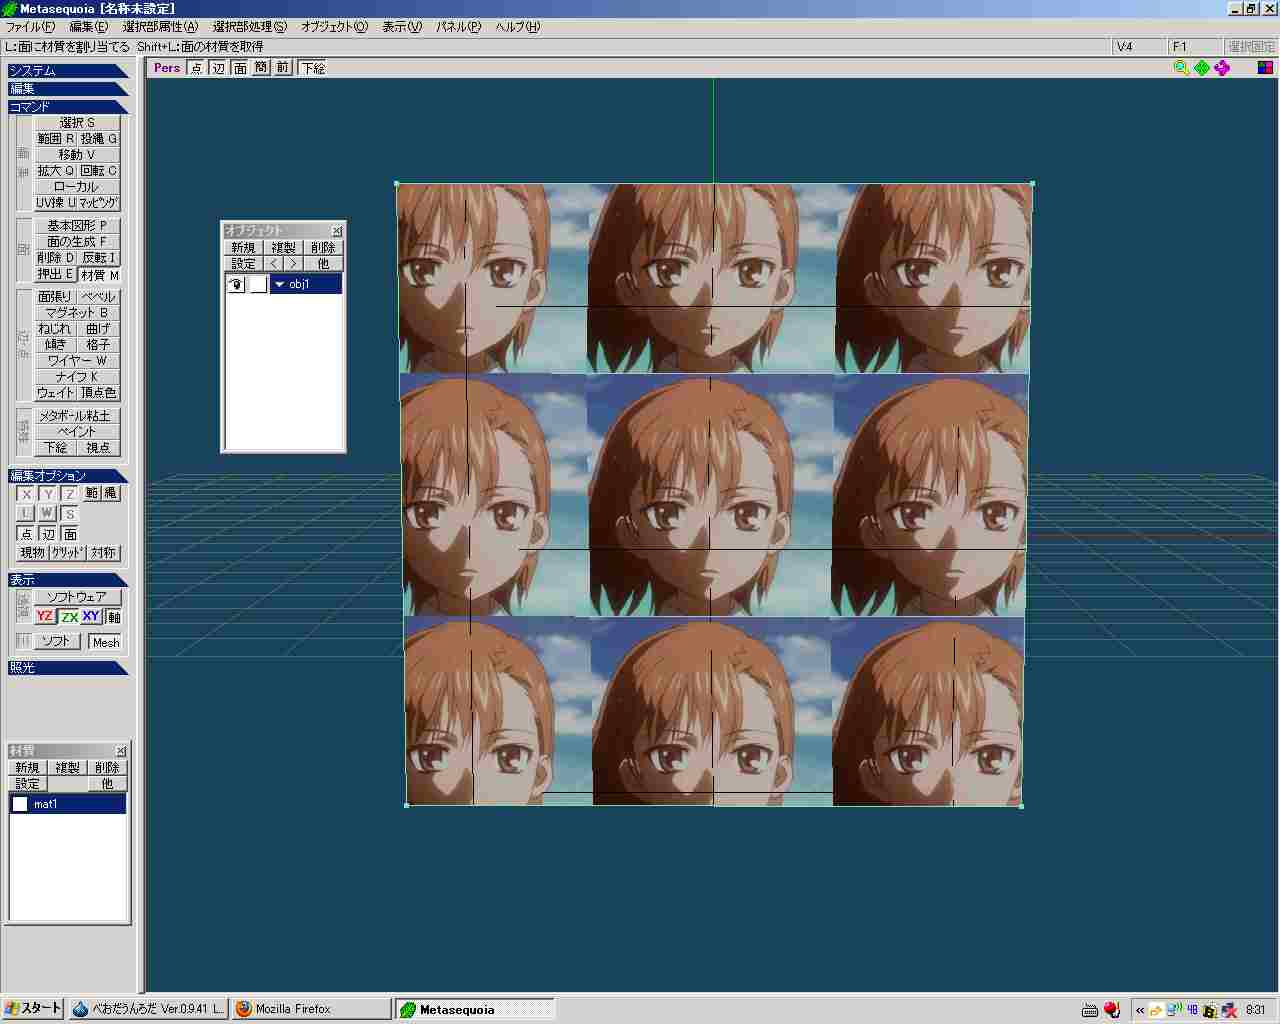The width and height of the screenshot is (1280, 1024).
Task: Click the lock box next to obj1 eye
Action: [x=258, y=284]
